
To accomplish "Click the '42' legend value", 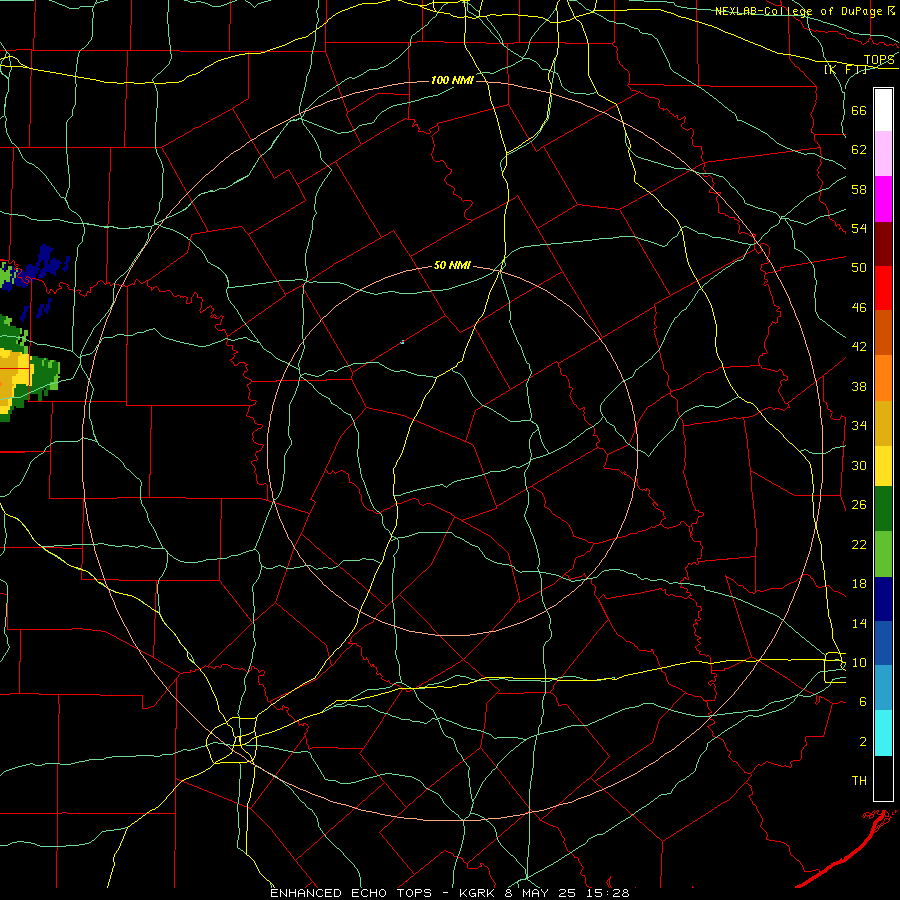I will [x=859, y=347].
